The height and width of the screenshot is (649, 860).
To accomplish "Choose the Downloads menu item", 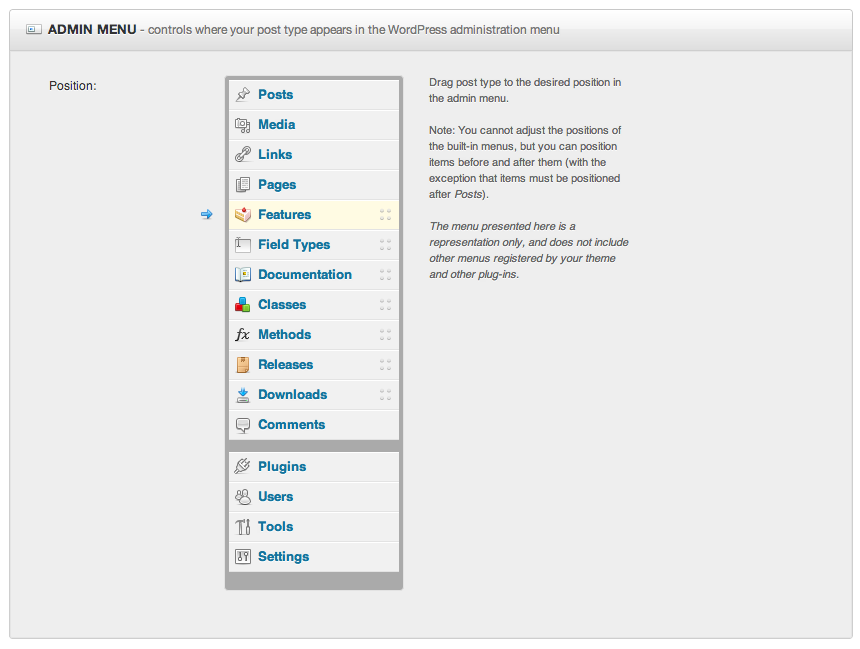I will [x=314, y=394].
